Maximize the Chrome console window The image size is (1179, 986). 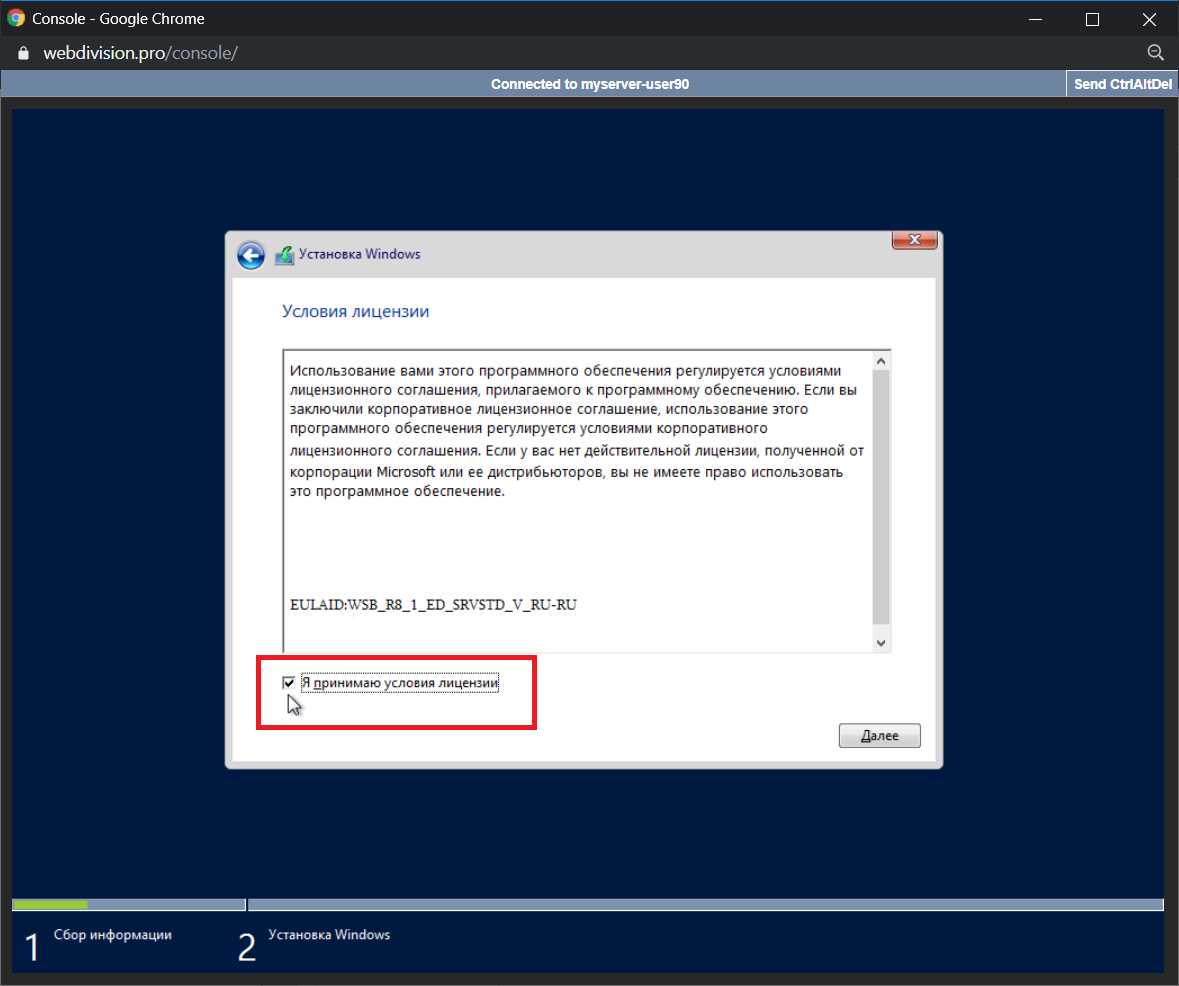pos(1092,19)
